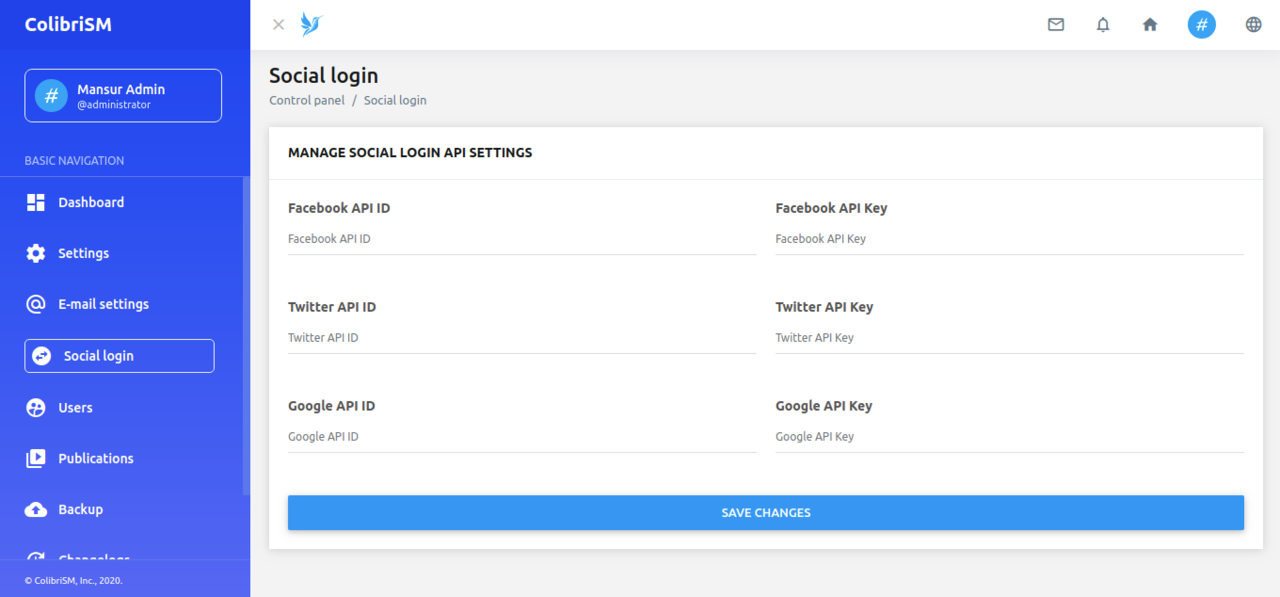Click the Manage Social Login API Settings heading
1280x597 pixels.
(x=410, y=153)
